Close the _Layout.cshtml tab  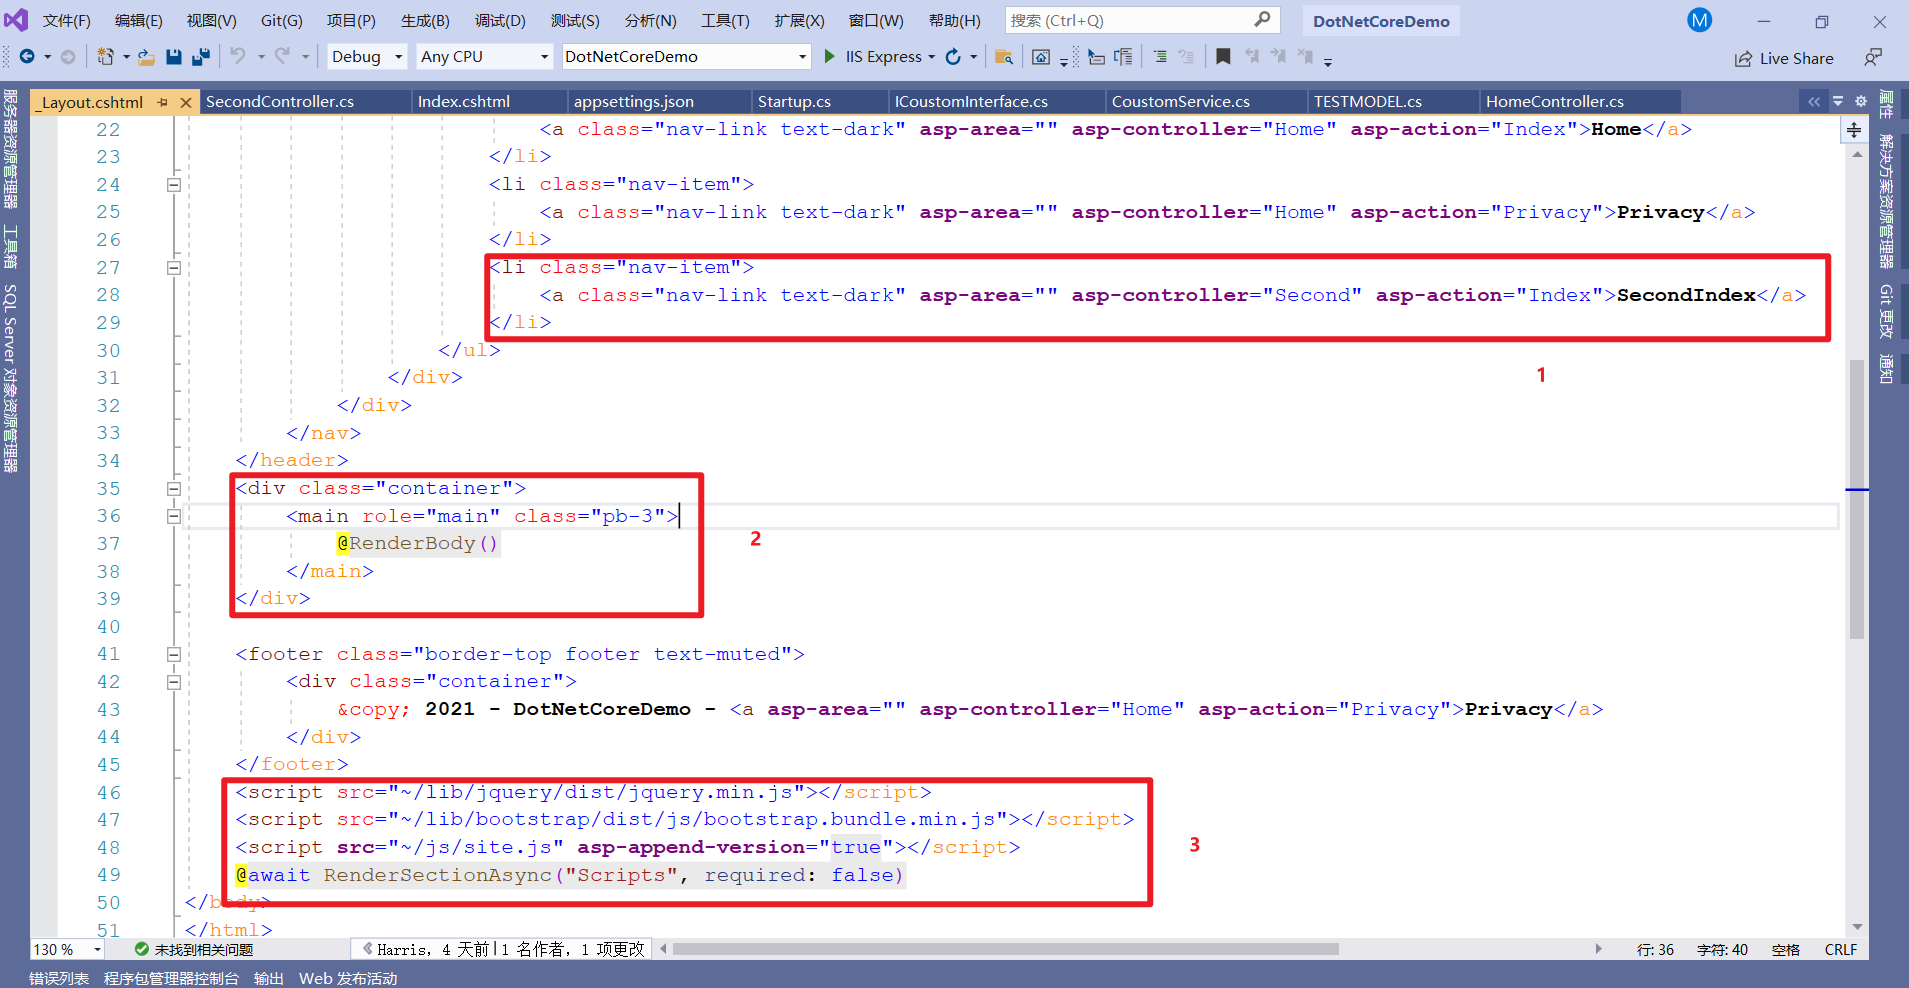(x=185, y=102)
